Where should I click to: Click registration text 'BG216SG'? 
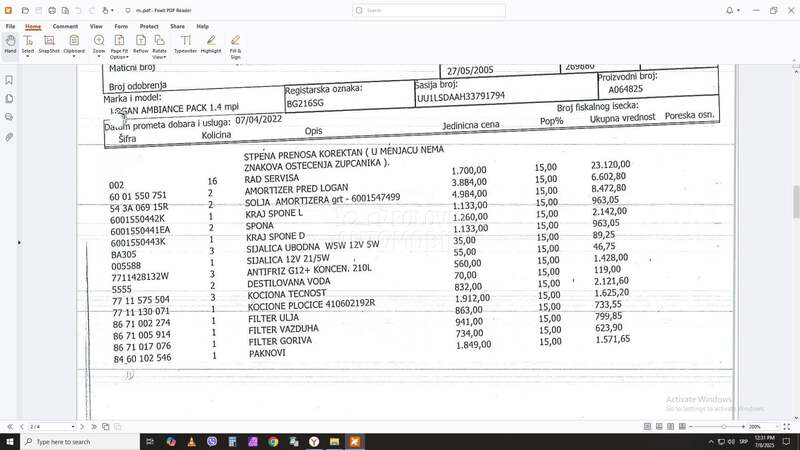pos(305,104)
